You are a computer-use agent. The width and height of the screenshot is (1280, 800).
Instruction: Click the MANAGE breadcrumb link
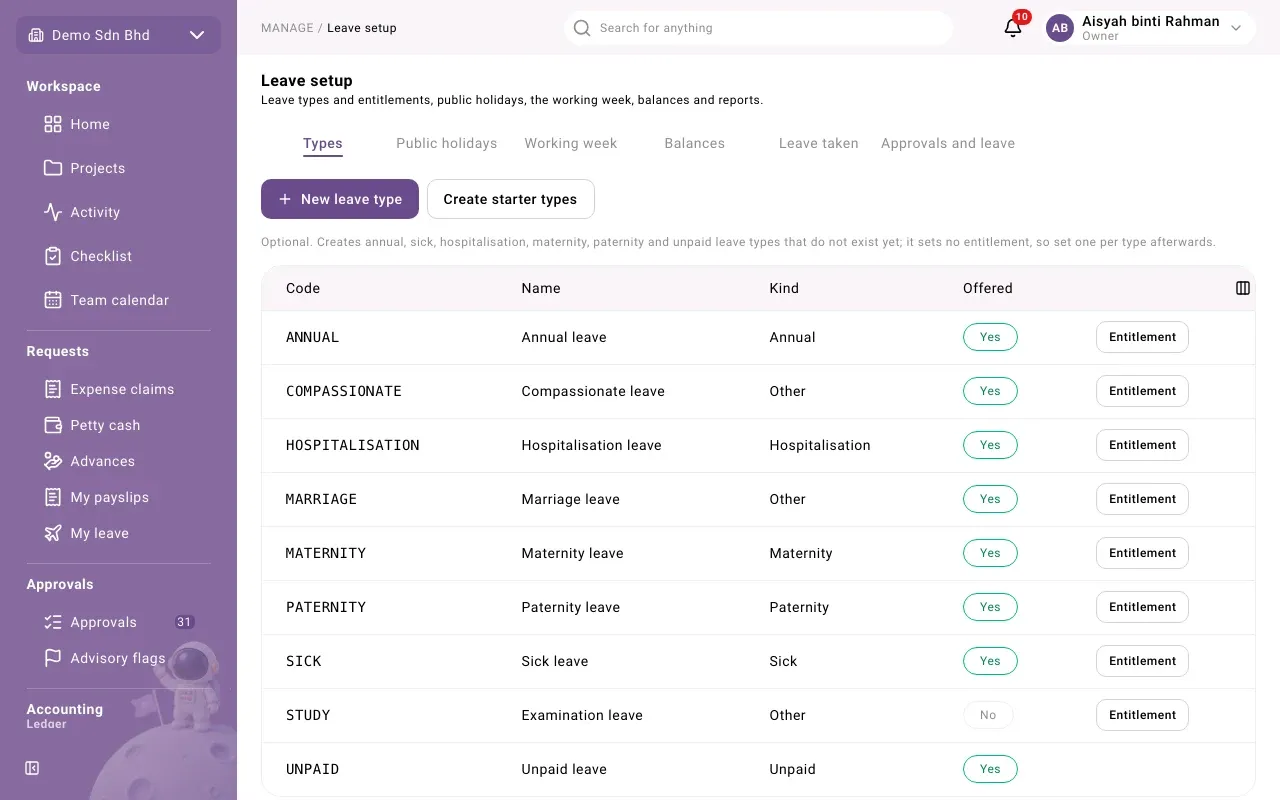pyautogui.click(x=287, y=28)
